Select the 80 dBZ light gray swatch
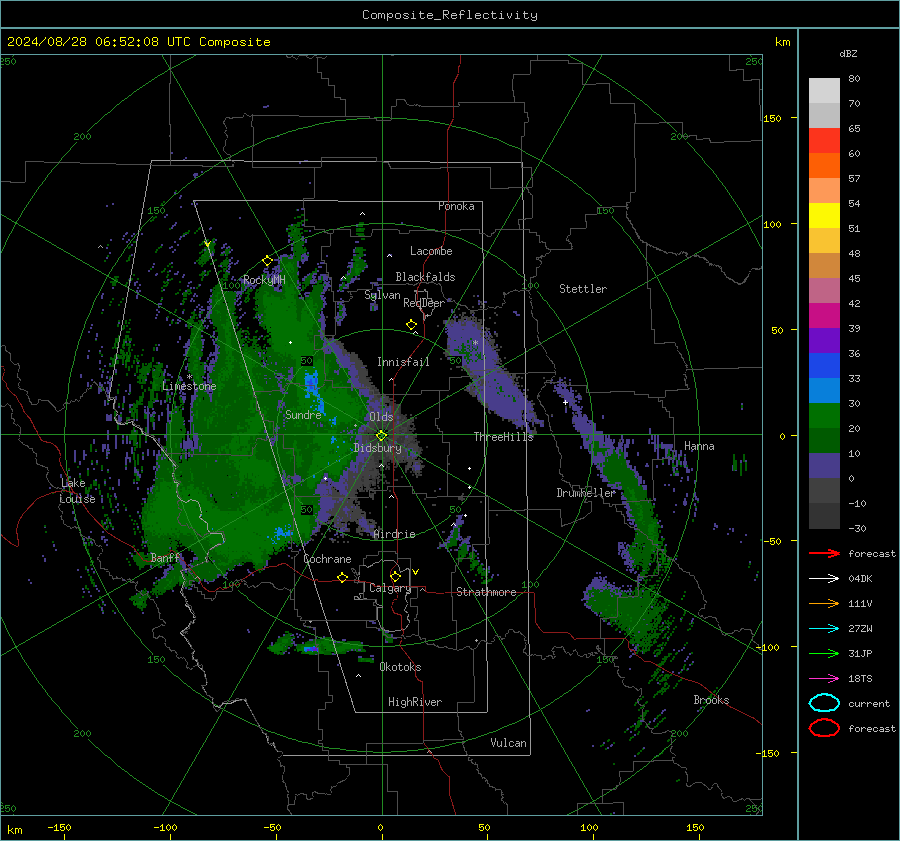The width and height of the screenshot is (900, 841). click(x=824, y=90)
